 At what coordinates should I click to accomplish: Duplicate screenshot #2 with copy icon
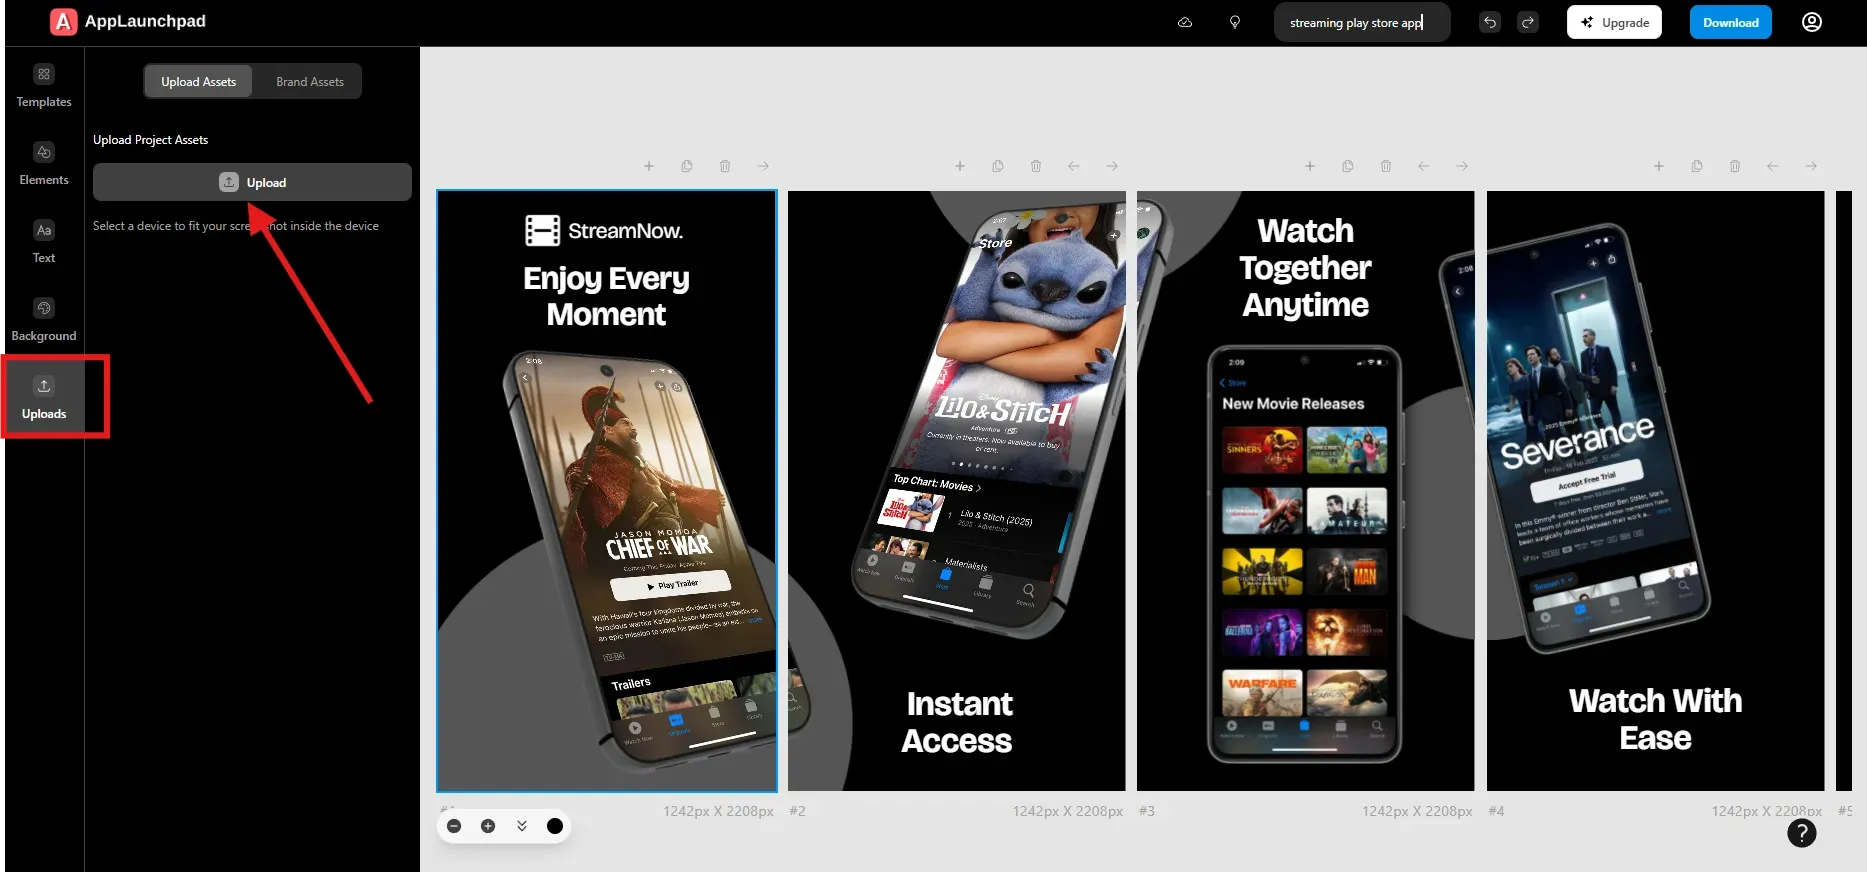[998, 166]
